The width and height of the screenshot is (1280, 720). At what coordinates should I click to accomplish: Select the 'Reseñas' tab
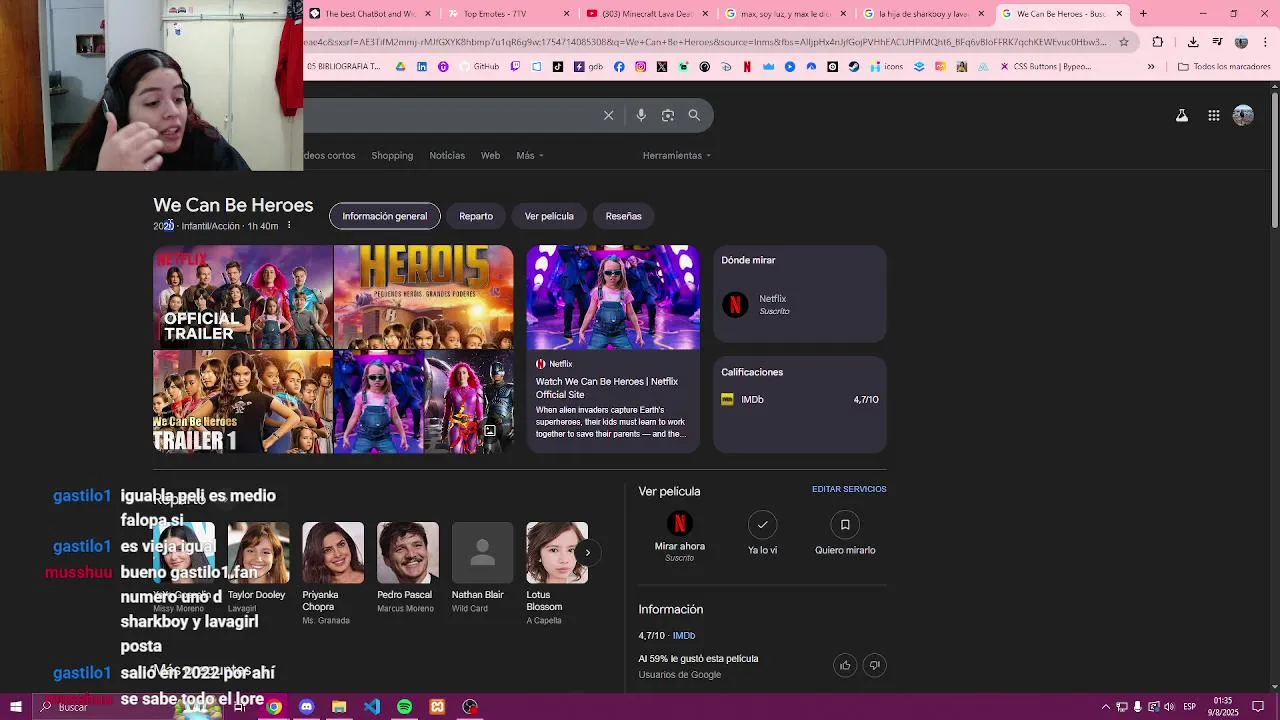tap(623, 216)
